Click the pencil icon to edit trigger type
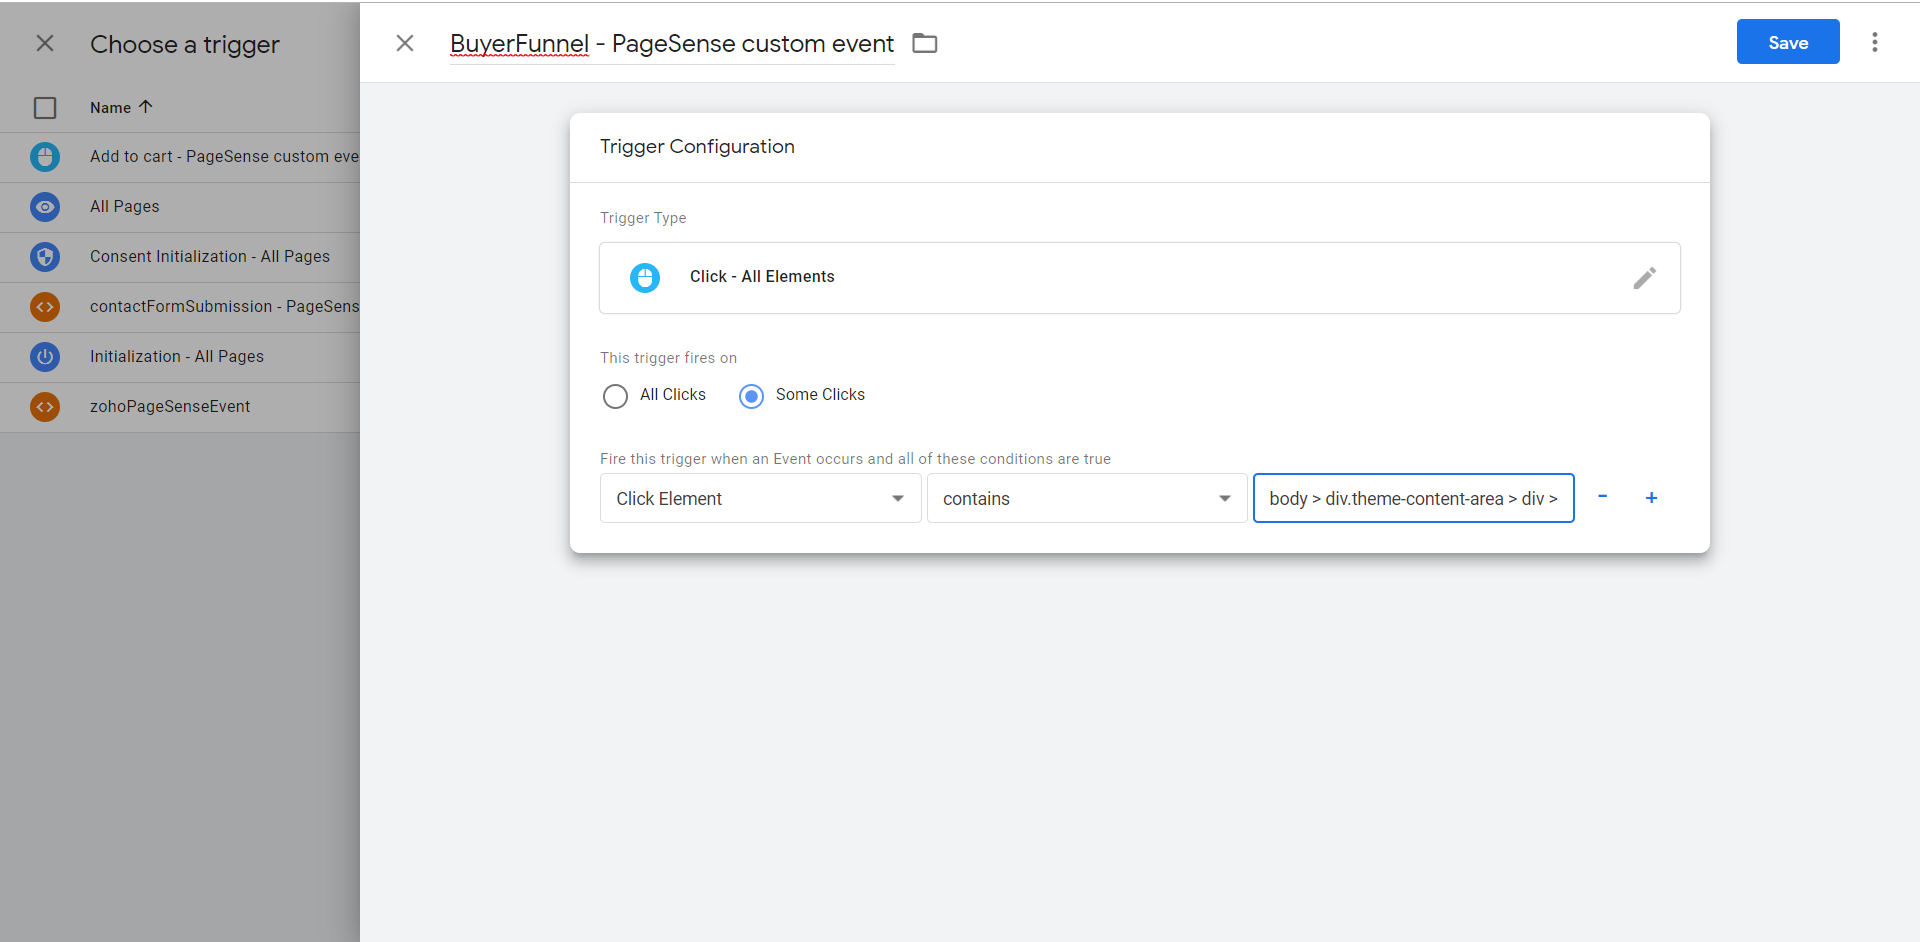Image resolution: width=1920 pixels, height=942 pixels. 1644,278
